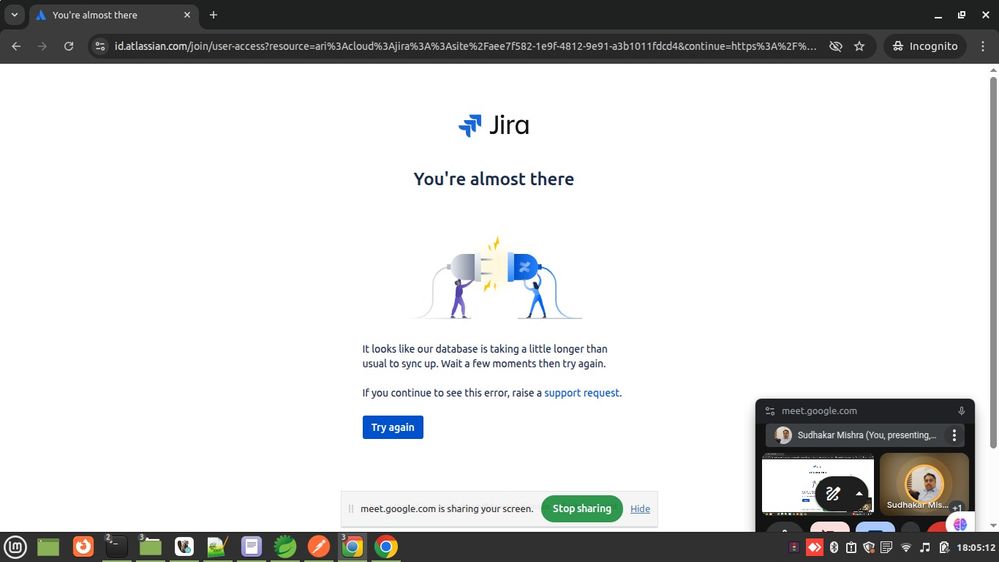999x562 pixels.
Task: Open Bluetooth settings from system tray
Action: point(834,547)
